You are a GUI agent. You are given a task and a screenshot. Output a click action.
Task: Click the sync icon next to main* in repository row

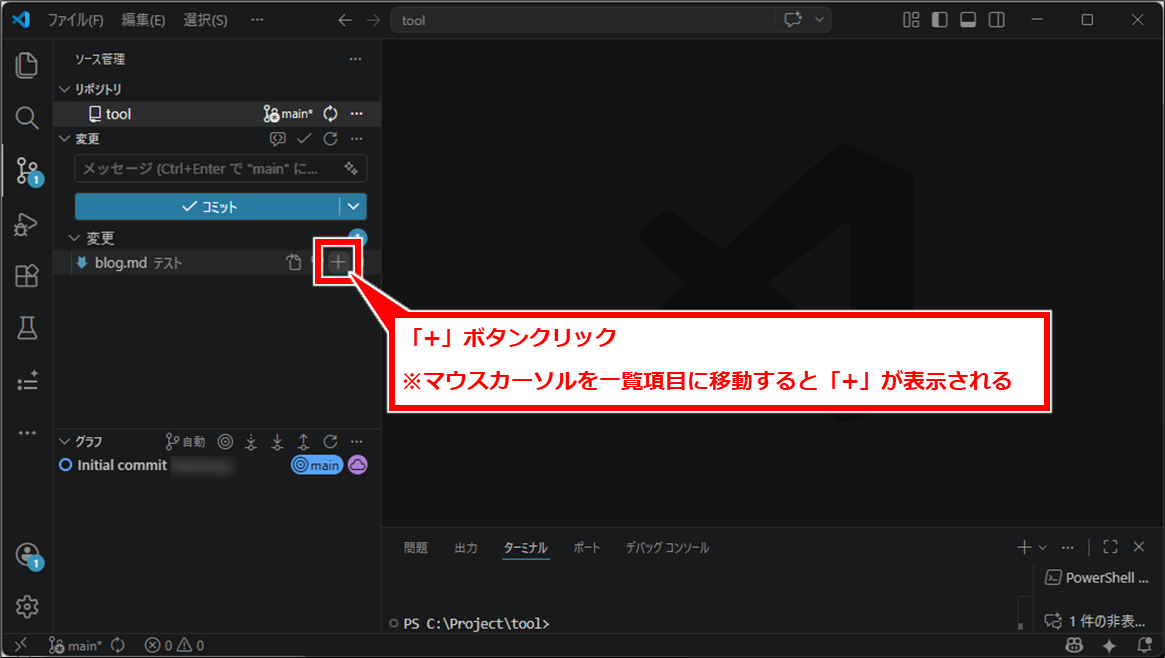(x=330, y=114)
